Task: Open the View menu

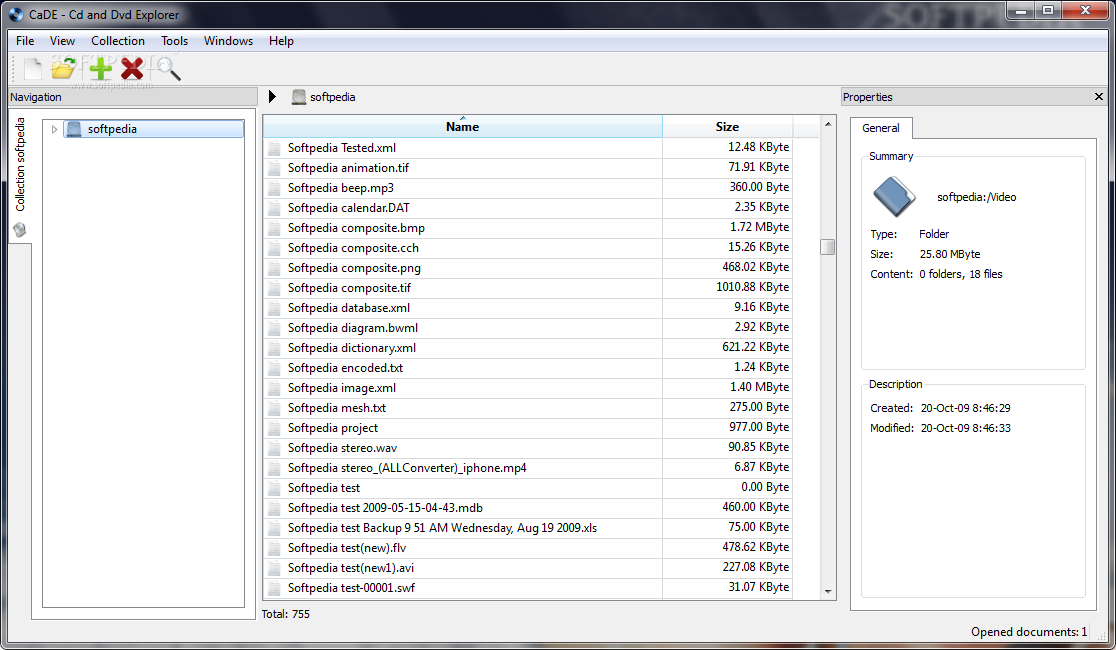Action: click(x=62, y=41)
